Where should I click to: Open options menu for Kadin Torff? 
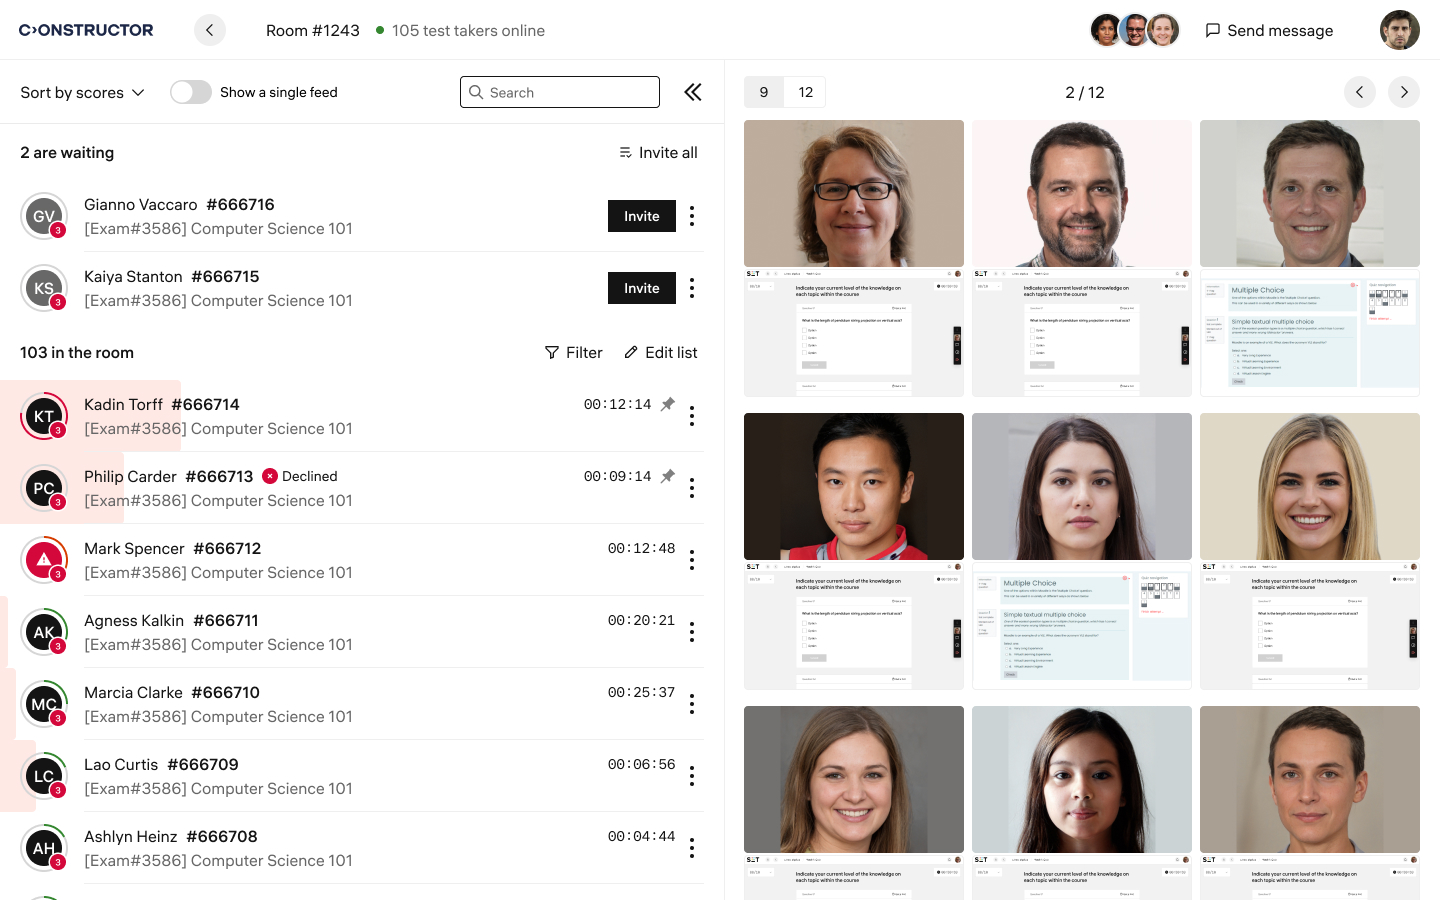coord(692,416)
